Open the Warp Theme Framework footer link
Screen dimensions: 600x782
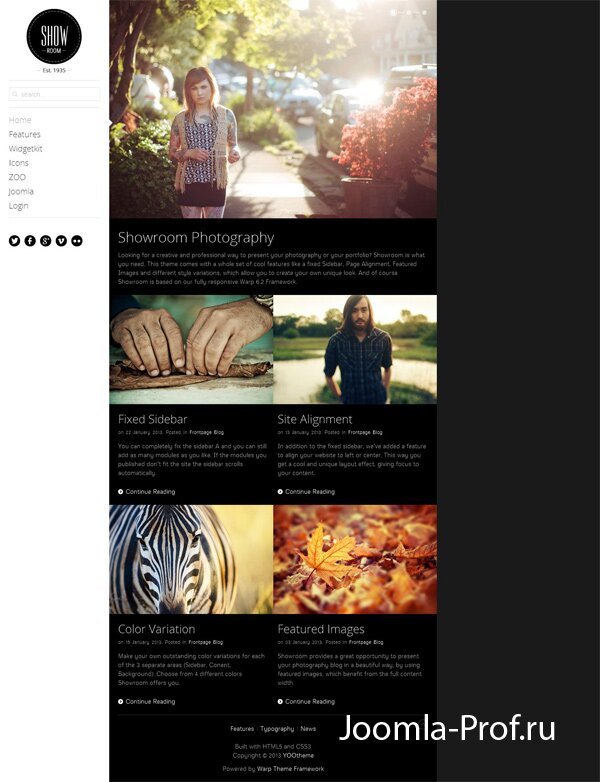290,769
